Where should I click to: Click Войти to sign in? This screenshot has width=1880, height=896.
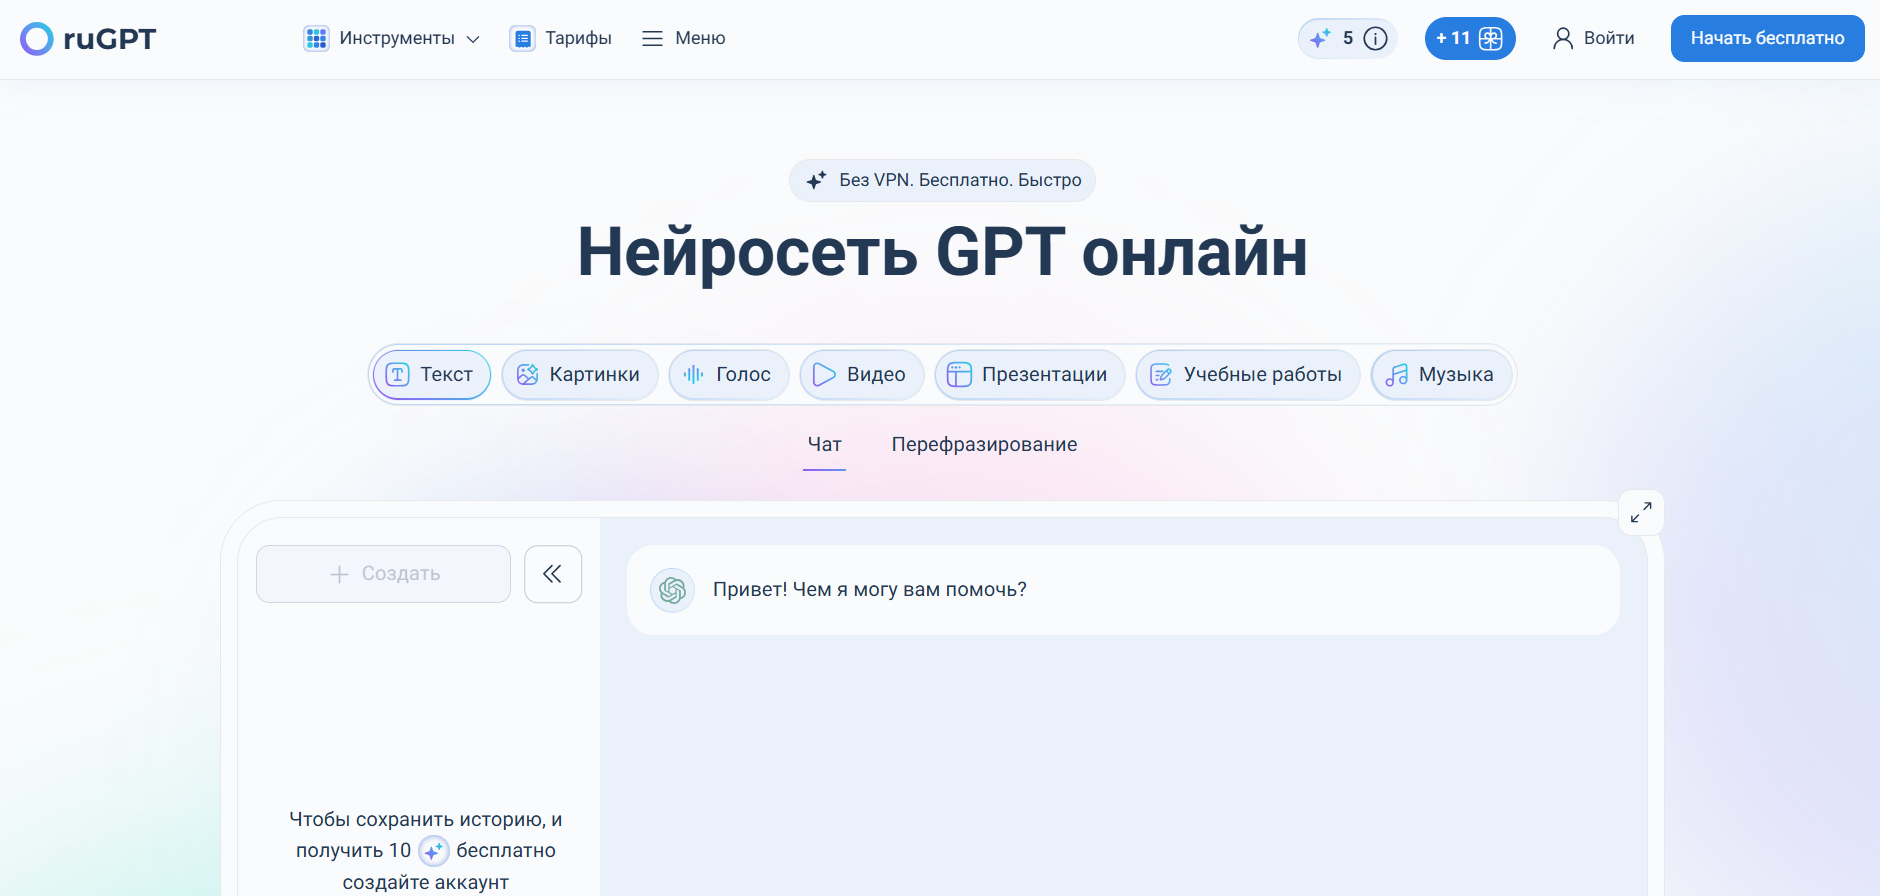1594,39
